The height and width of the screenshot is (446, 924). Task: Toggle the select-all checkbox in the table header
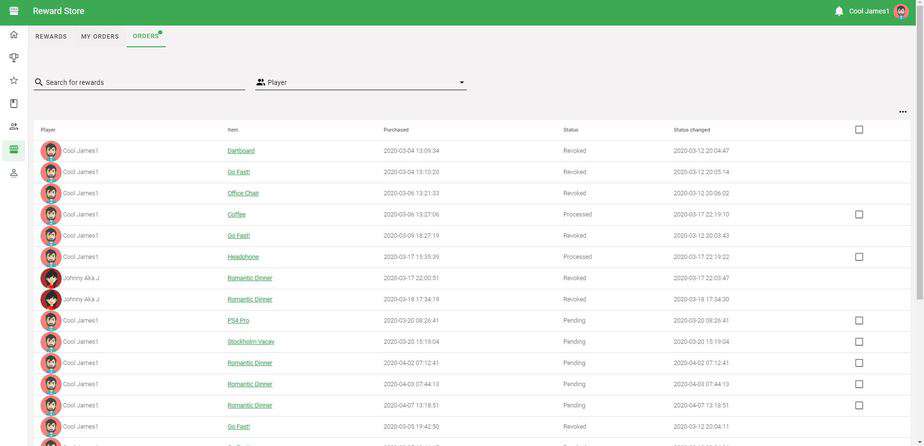click(x=859, y=130)
